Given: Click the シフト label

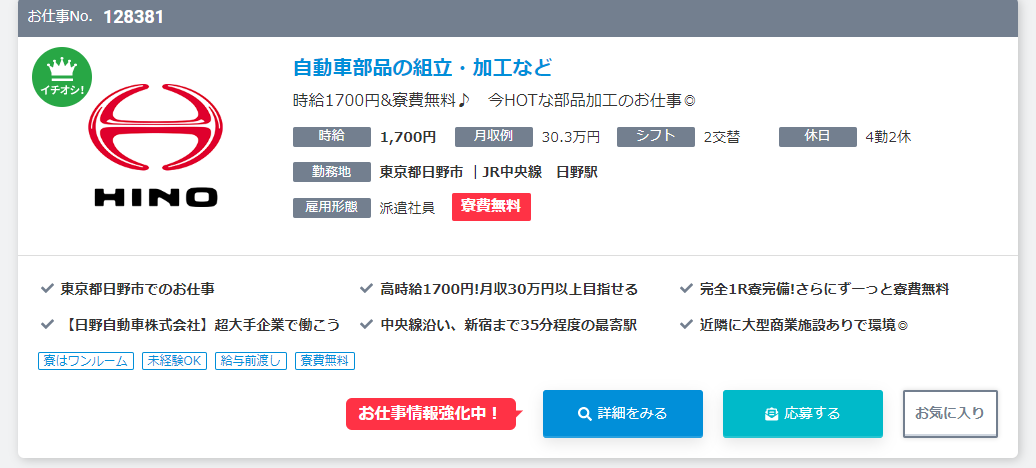Looking at the screenshot, I should point(655,136).
